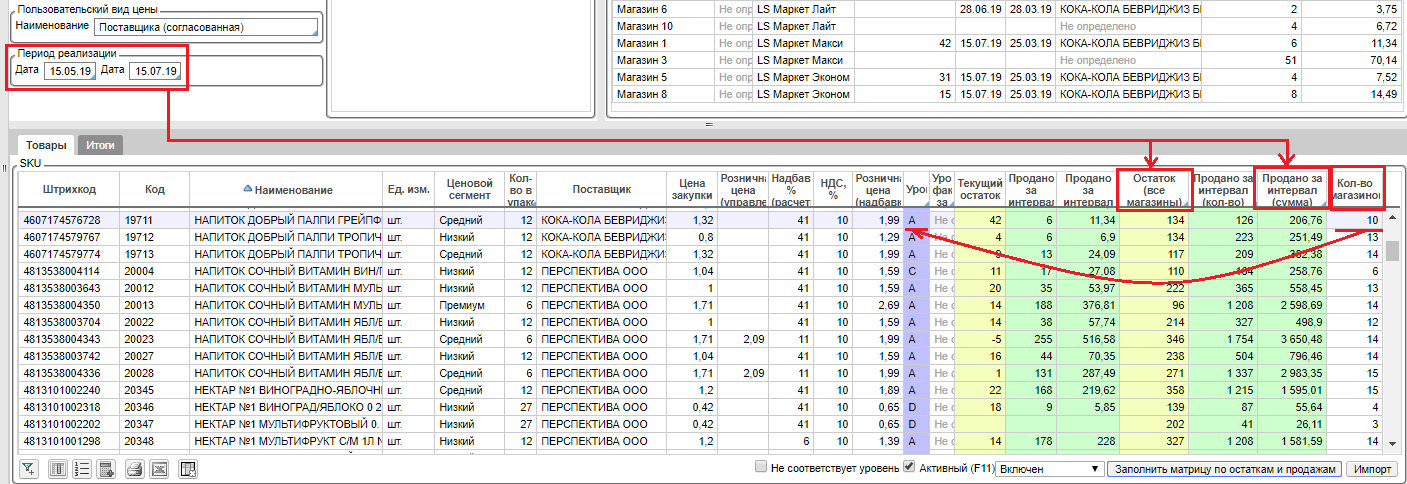Click the reset table layout icon
Image resolution: width=1407 pixels, height=484 pixels.
(187, 469)
